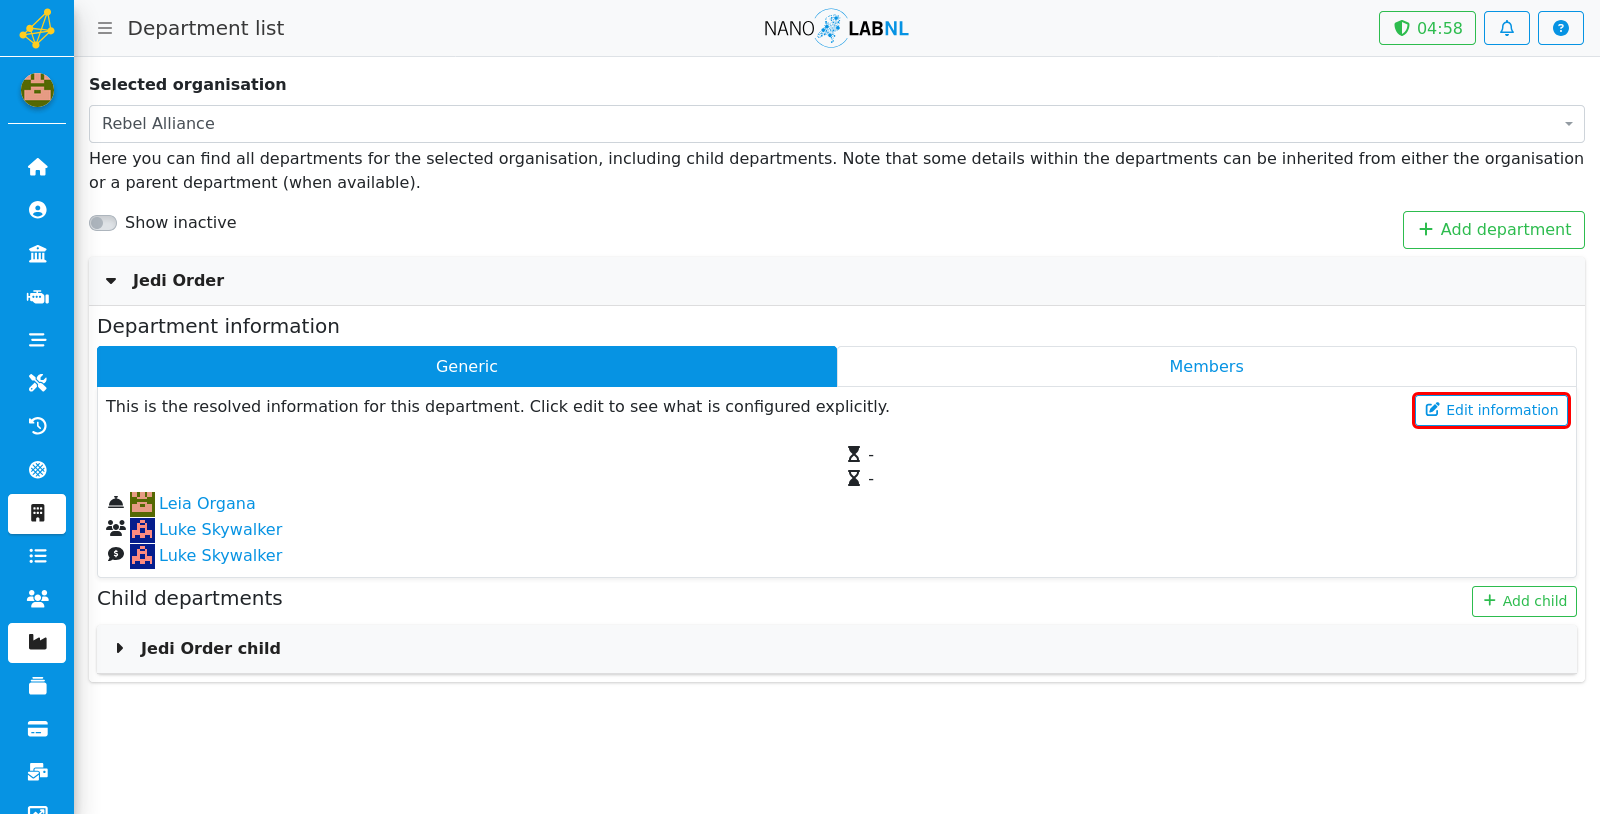
Task: Go to the Home icon in the sidebar
Action: [37, 167]
